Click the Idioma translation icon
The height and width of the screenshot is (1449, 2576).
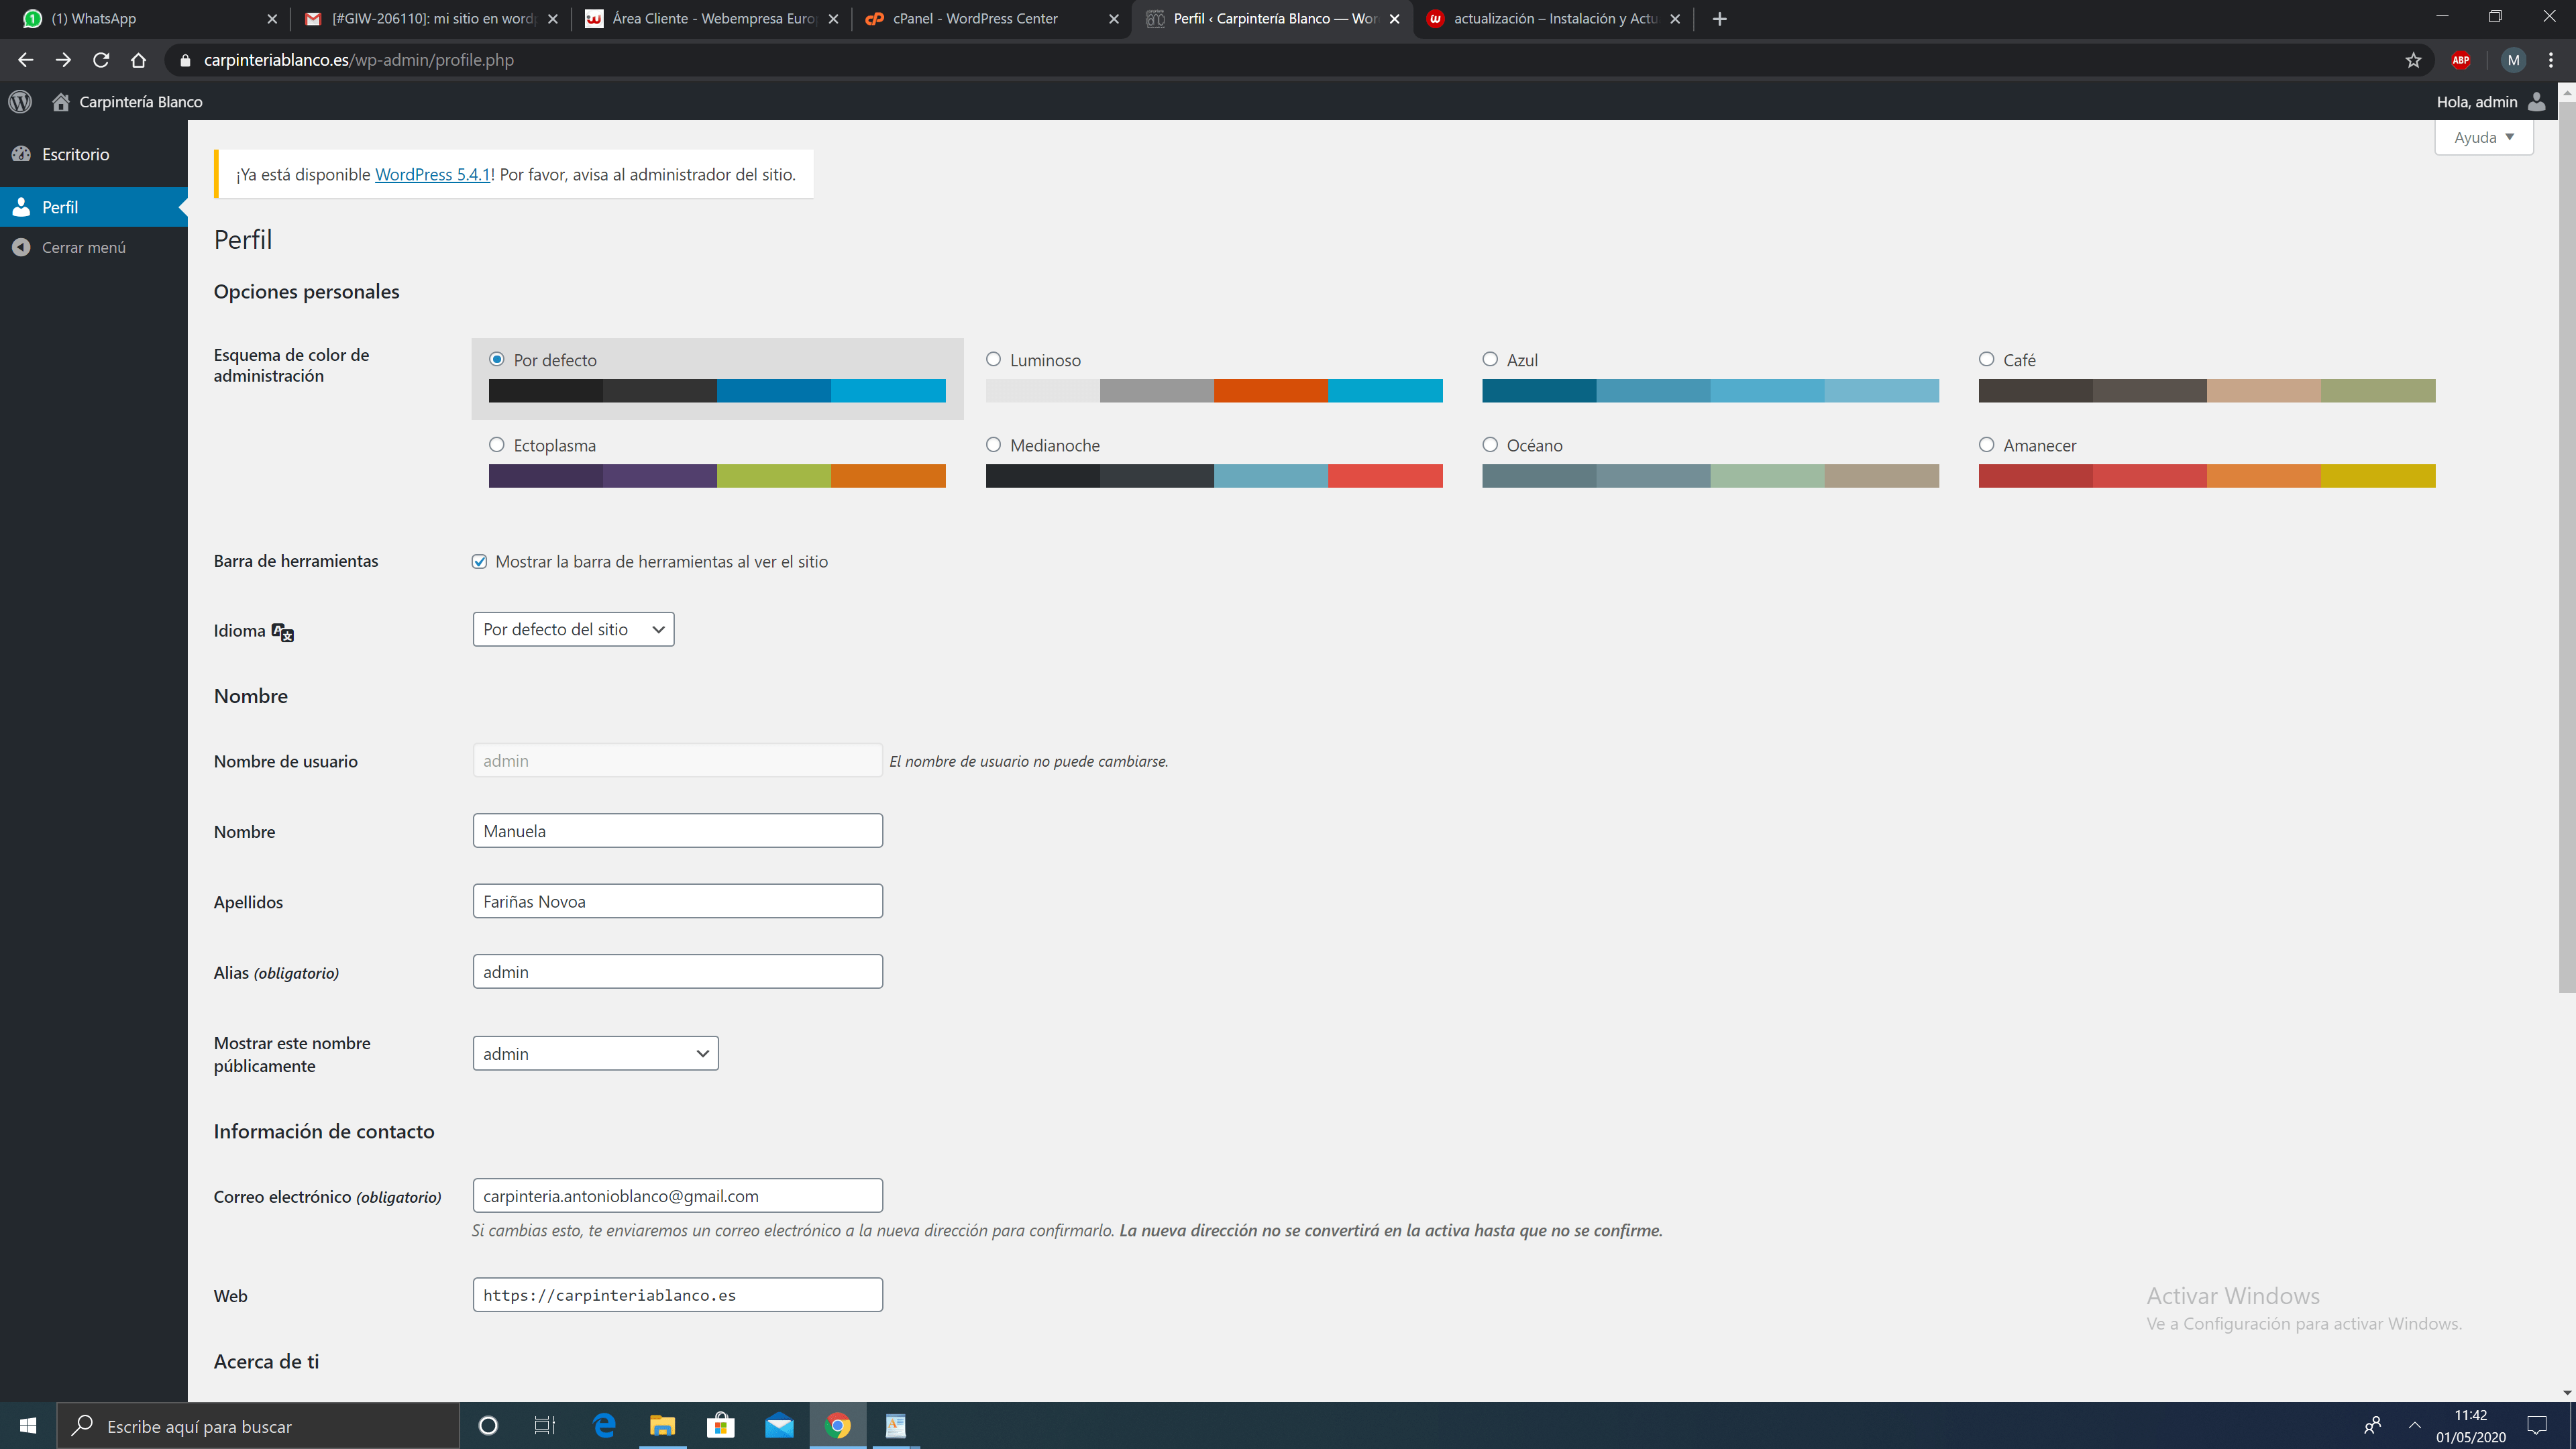[283, 632]
